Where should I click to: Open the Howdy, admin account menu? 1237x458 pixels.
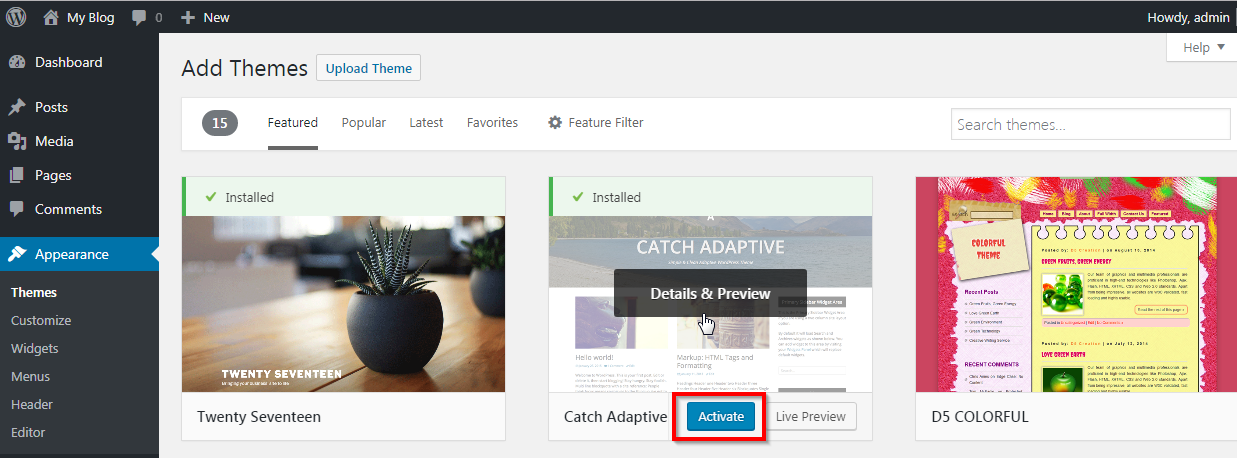click(x=1190, y=17)
